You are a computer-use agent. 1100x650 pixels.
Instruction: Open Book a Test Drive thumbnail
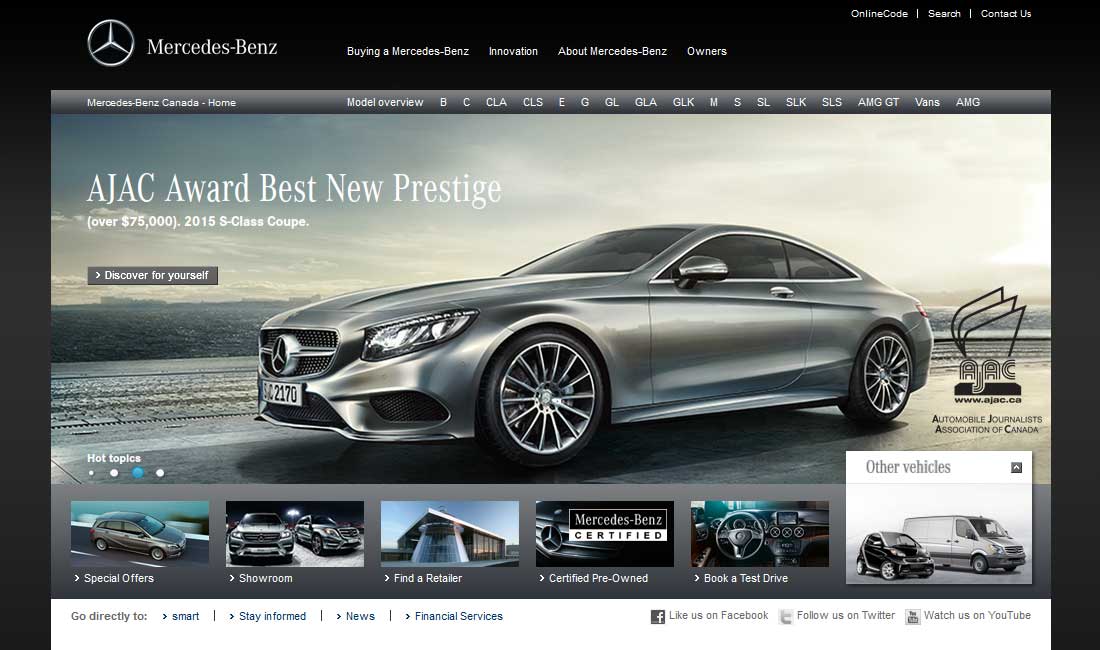point(760,534)
